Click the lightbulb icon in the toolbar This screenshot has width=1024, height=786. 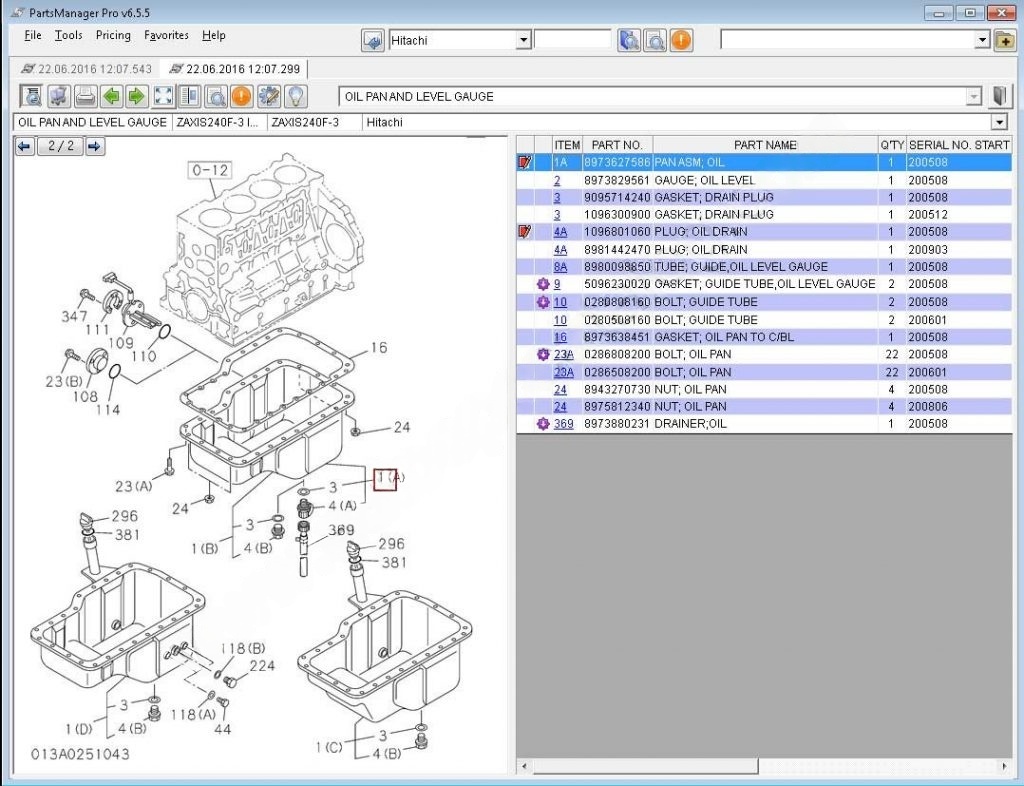[295, 97]
